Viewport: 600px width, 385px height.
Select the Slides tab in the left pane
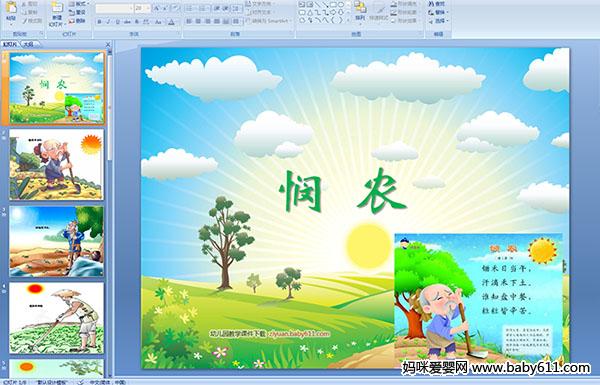point(10,44)
